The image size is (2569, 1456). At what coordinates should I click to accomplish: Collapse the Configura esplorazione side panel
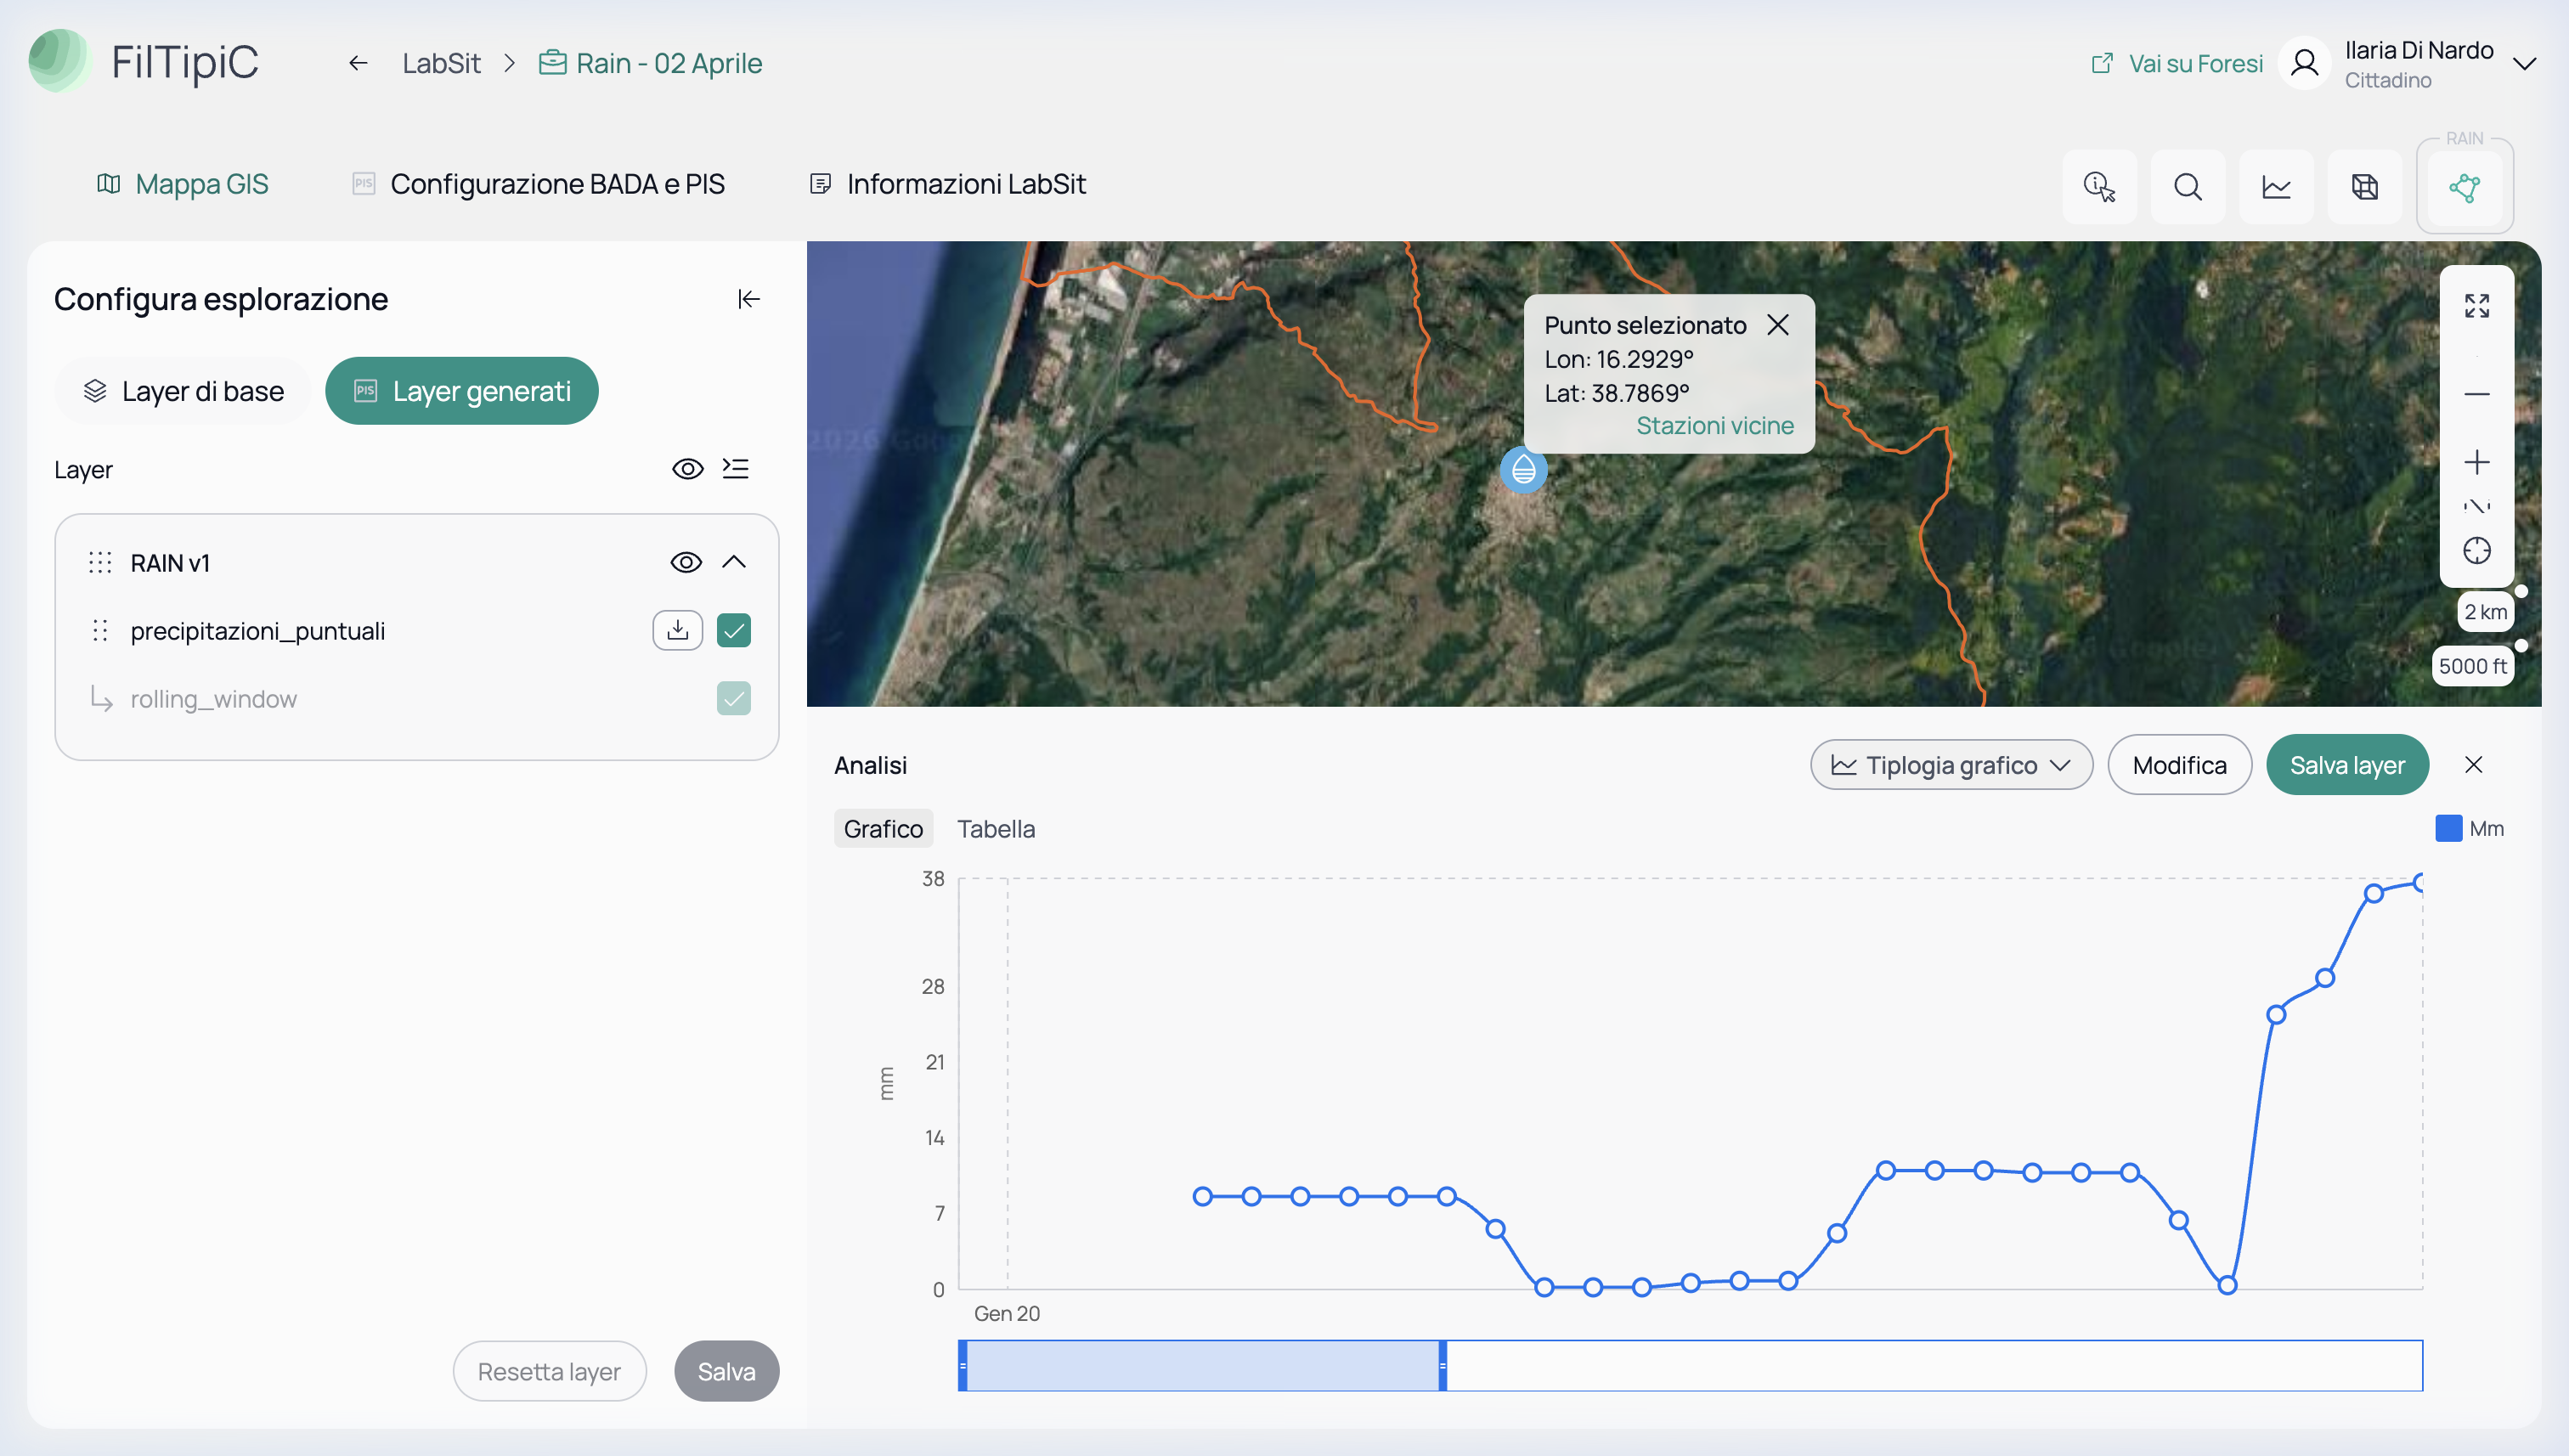[x=749, y=299]
